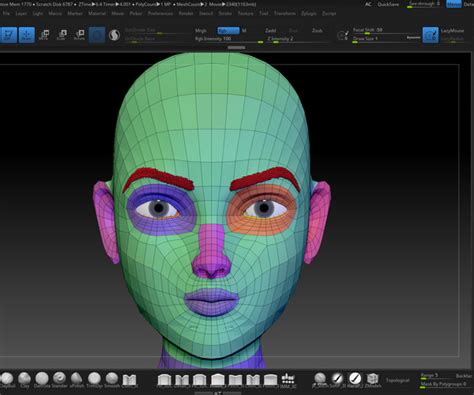Toggle the Menus button
The height and width of the screenshot is (395, 474).
(453, 4)
